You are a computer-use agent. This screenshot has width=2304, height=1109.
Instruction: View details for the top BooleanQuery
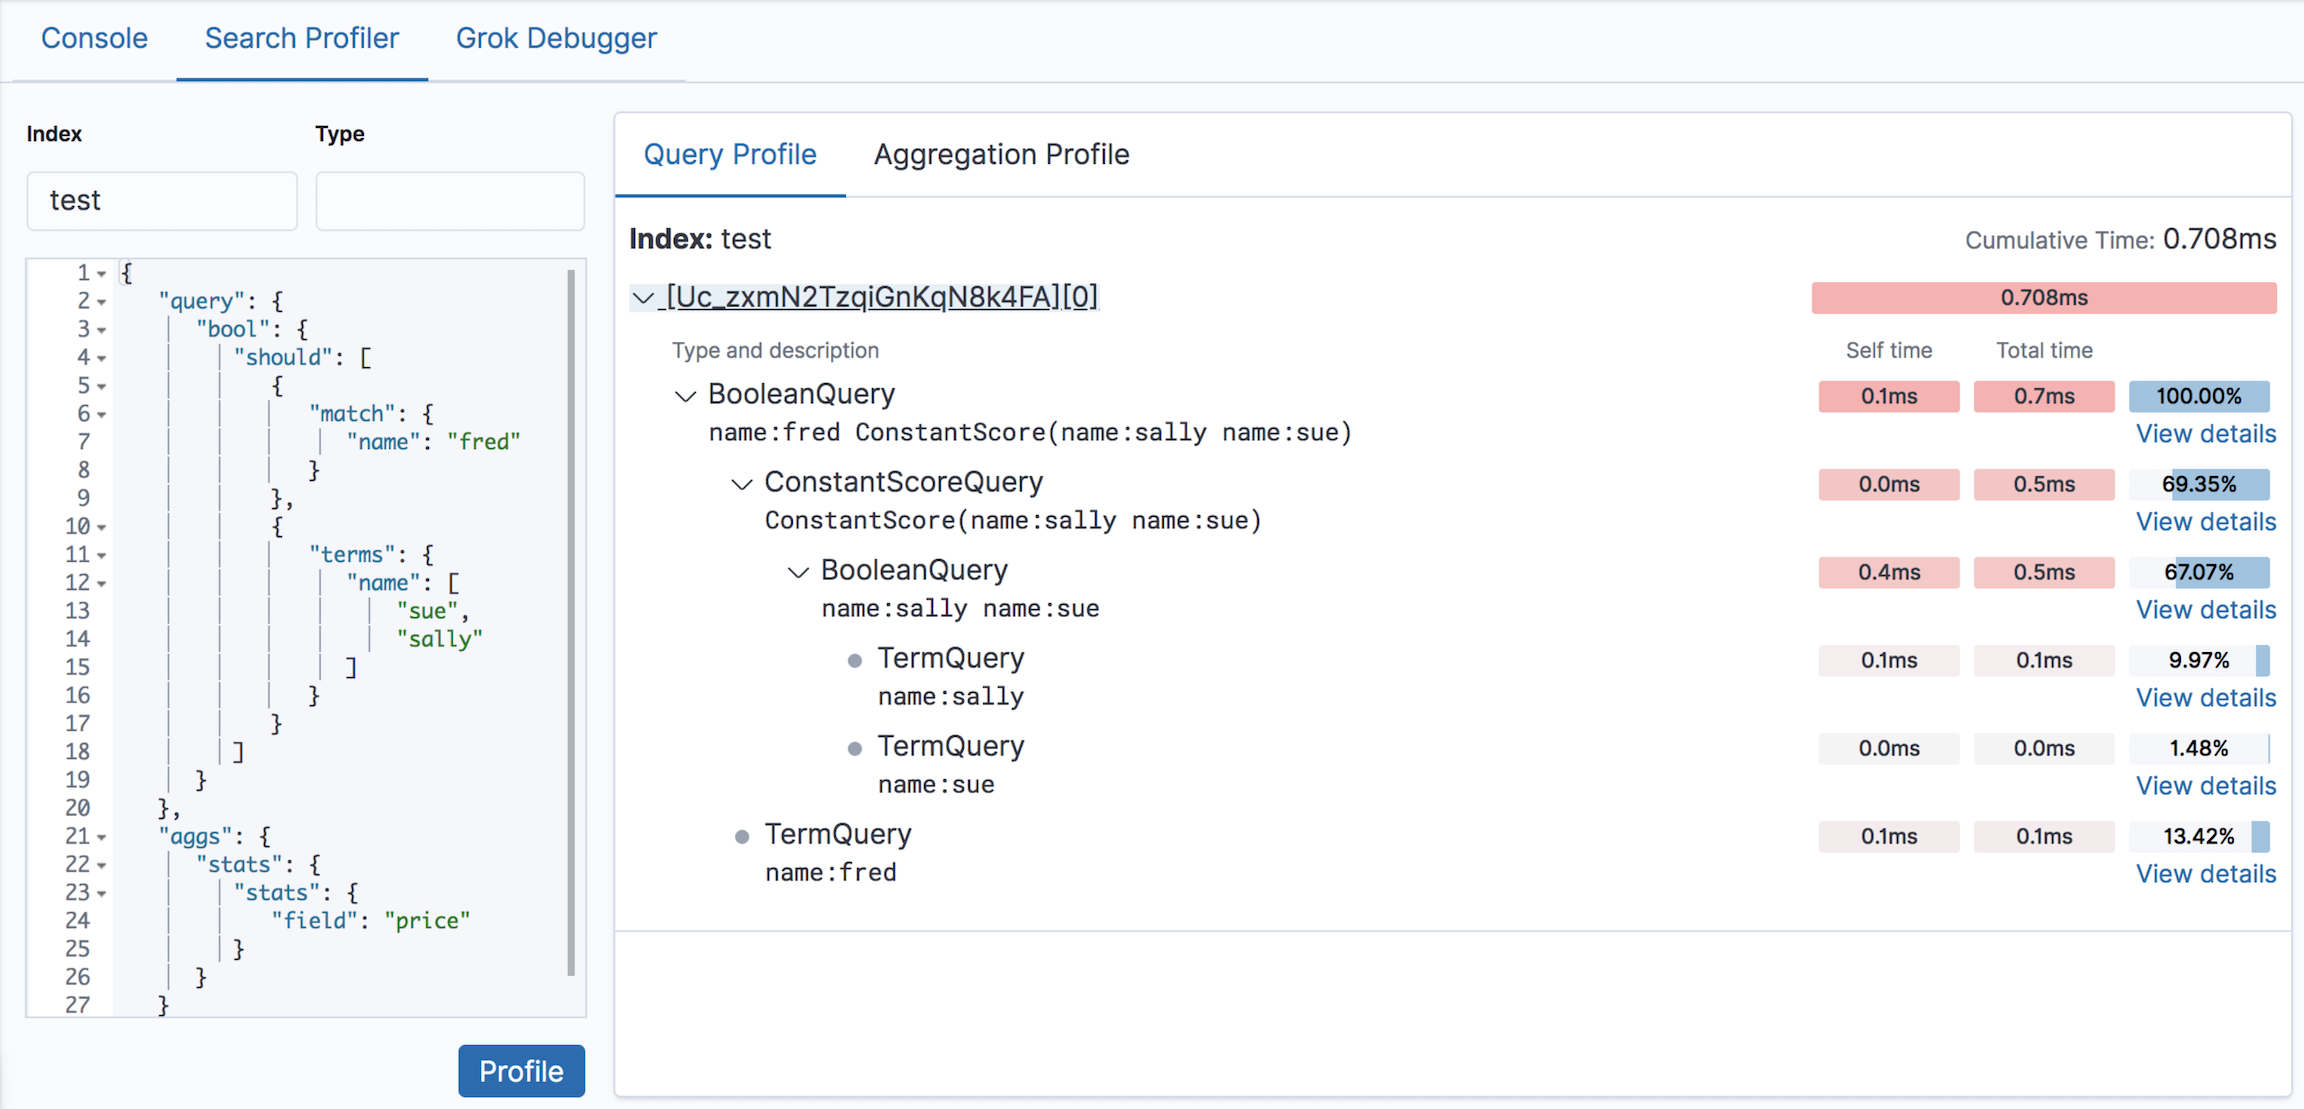[x=2205, y=433]
